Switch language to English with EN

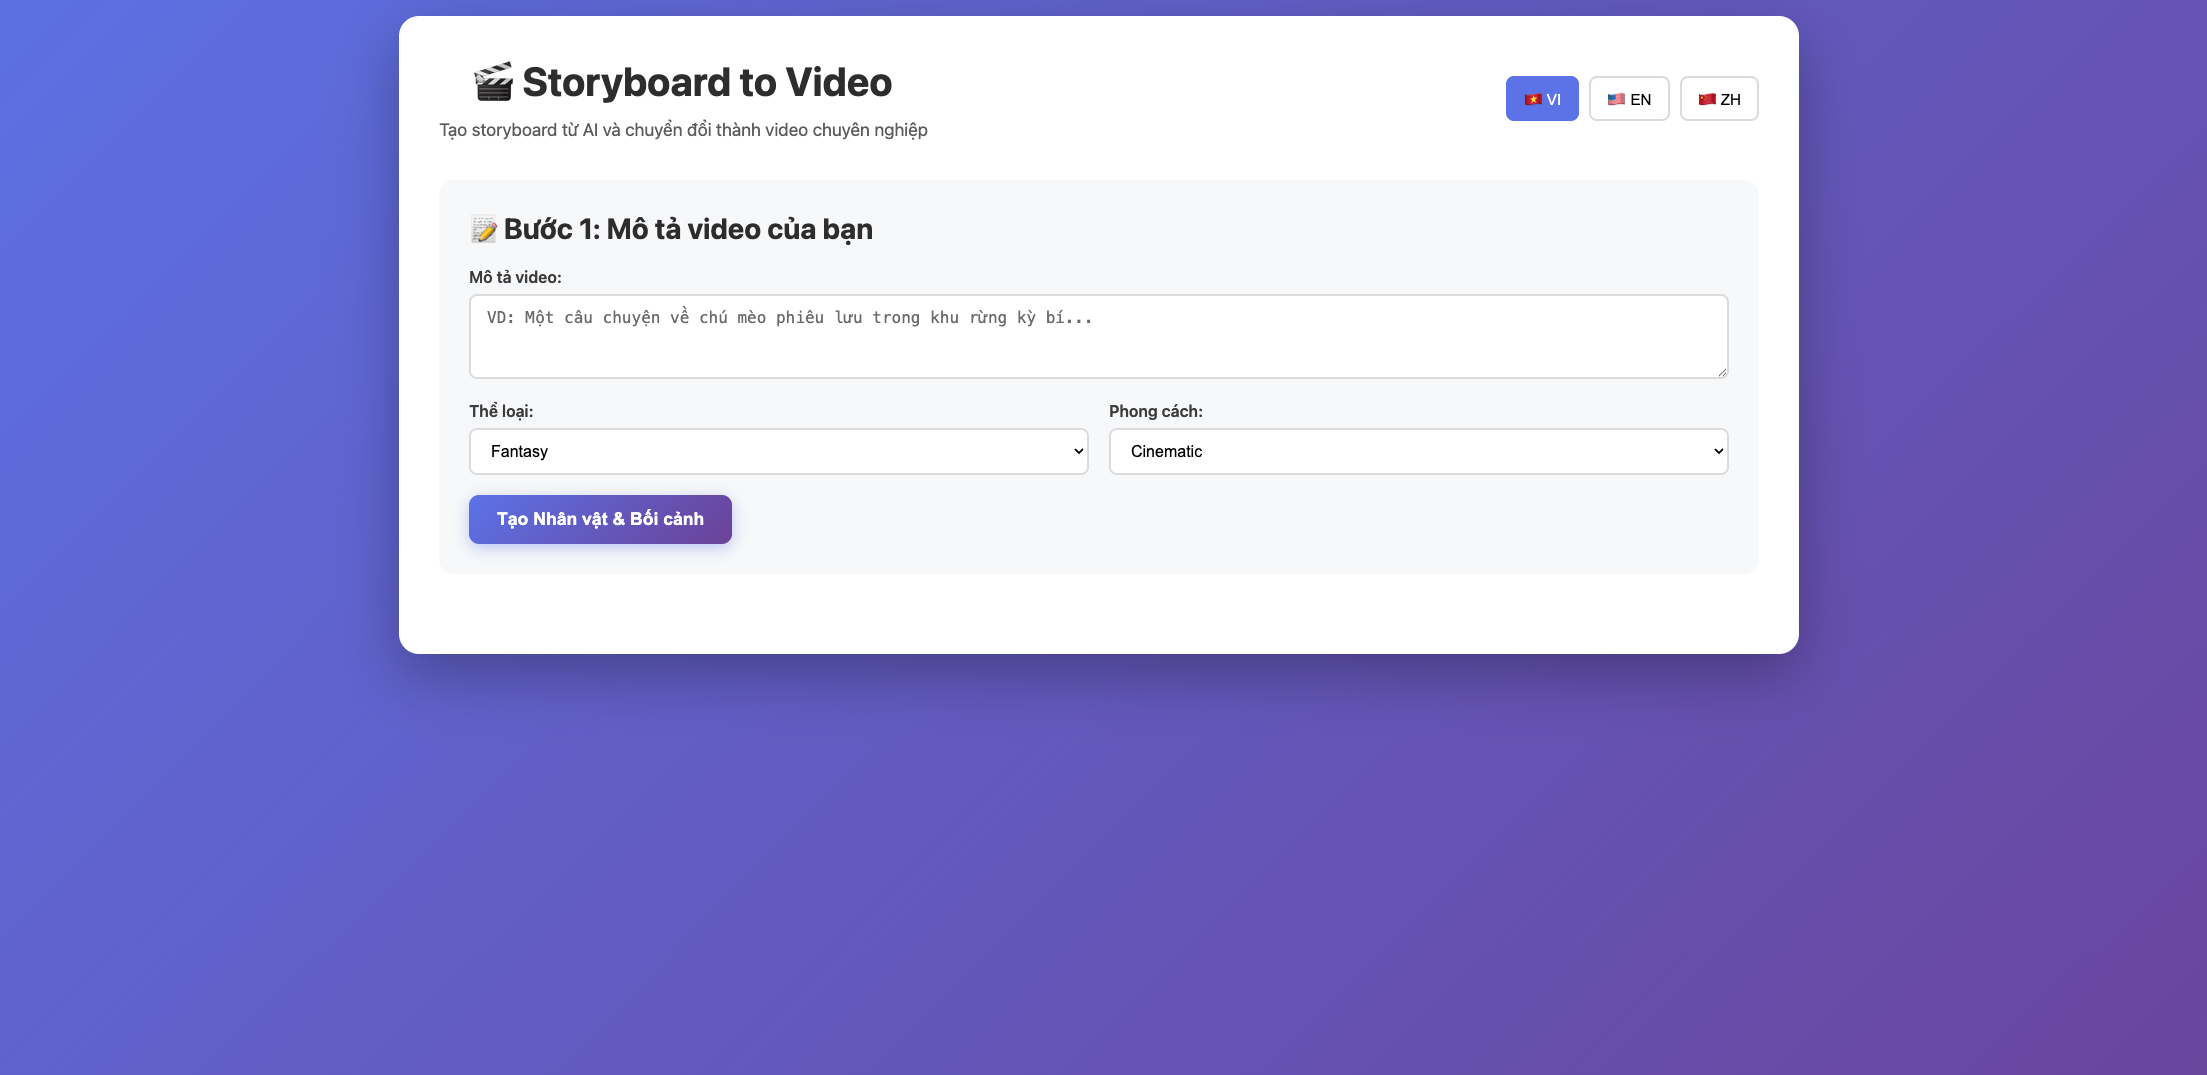click(x=1629, y=99)
